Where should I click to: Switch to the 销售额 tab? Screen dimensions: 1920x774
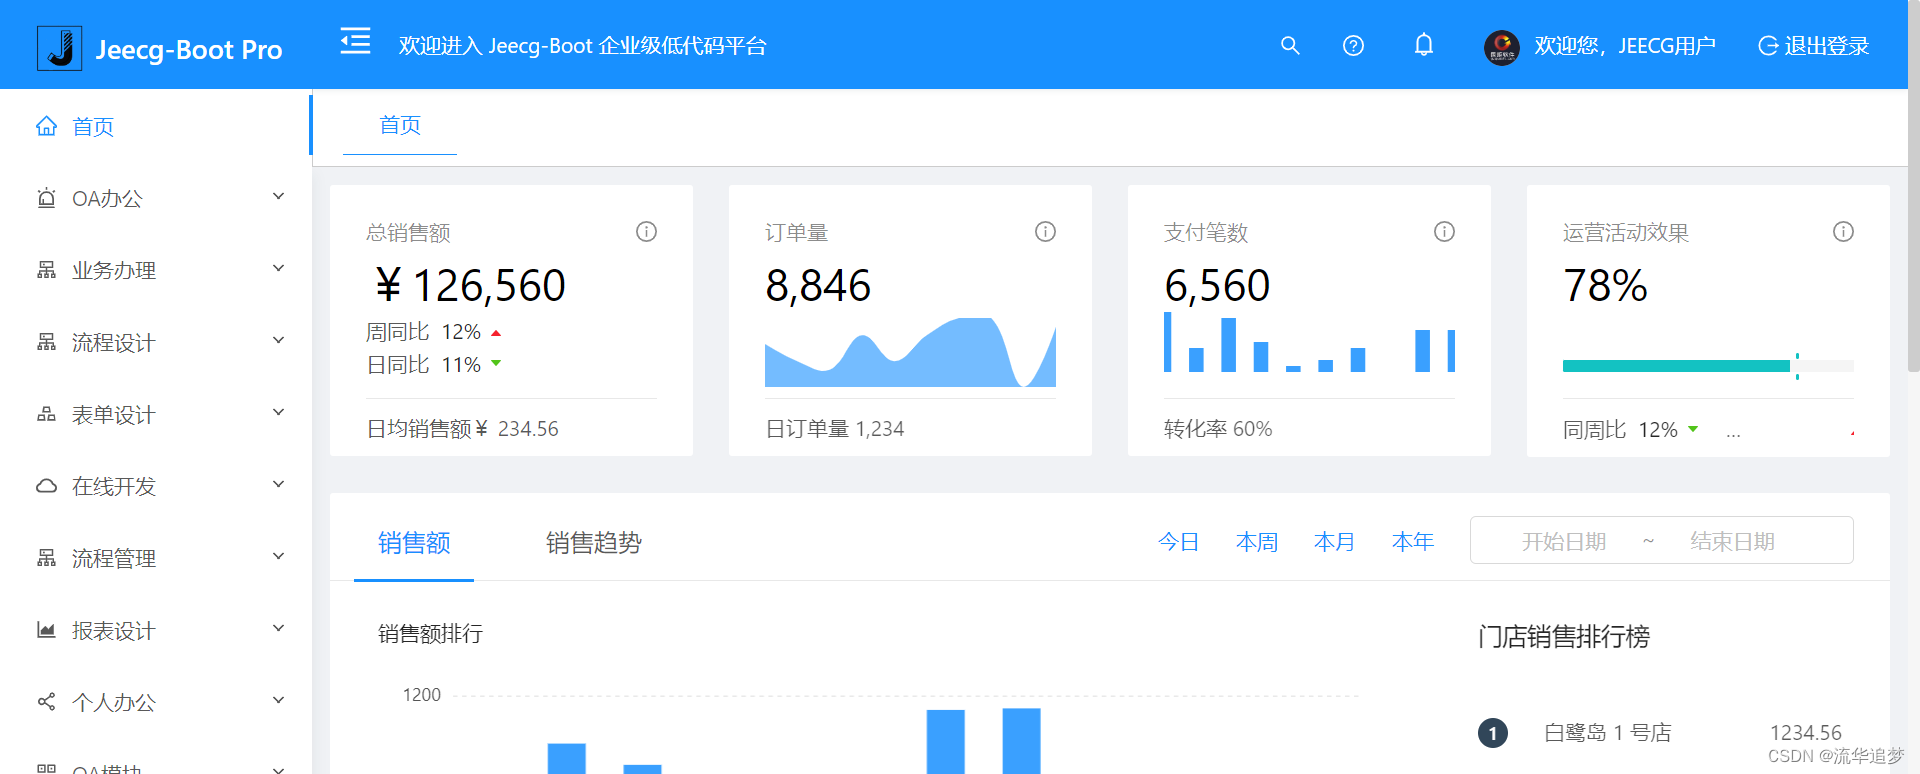tap(414, 542)
